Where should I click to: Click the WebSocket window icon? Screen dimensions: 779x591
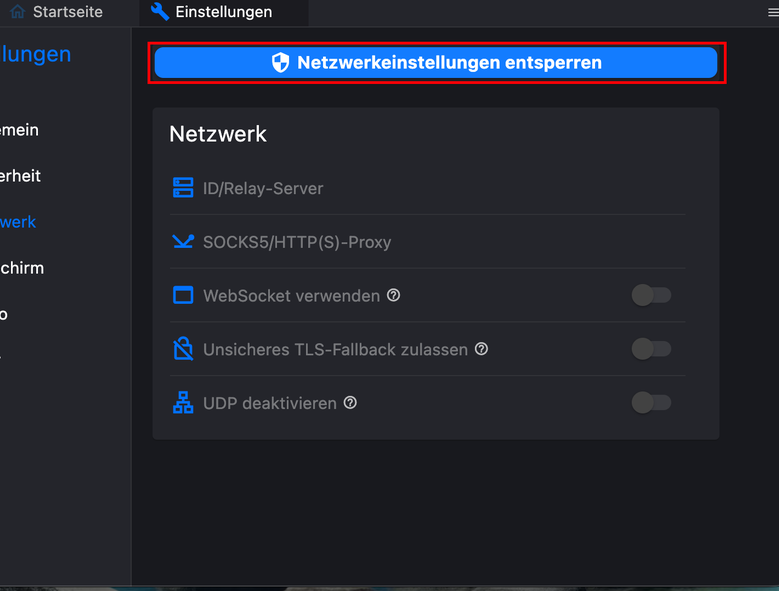183,295
